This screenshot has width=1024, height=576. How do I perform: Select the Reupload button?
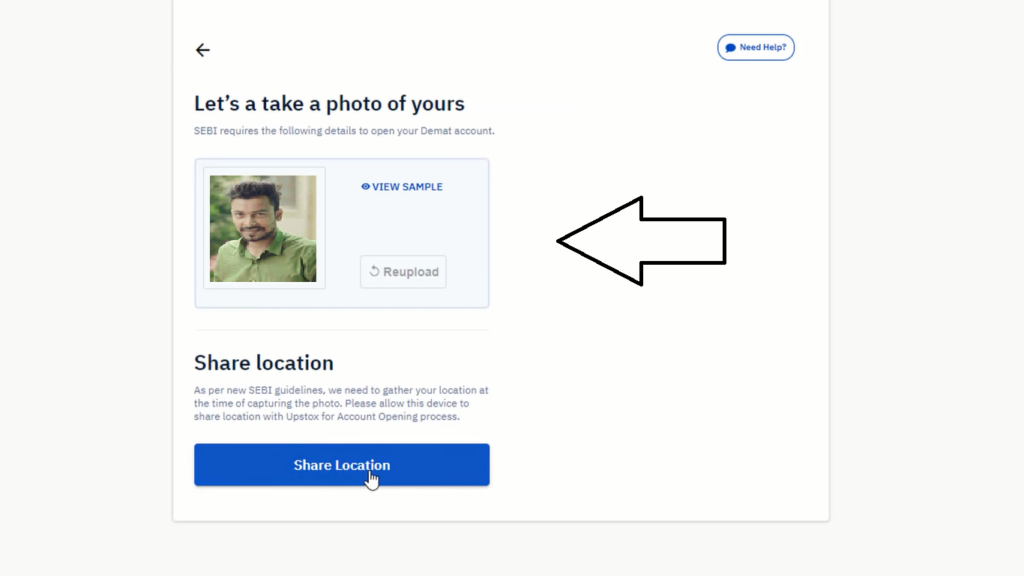[x=403, y=272]
